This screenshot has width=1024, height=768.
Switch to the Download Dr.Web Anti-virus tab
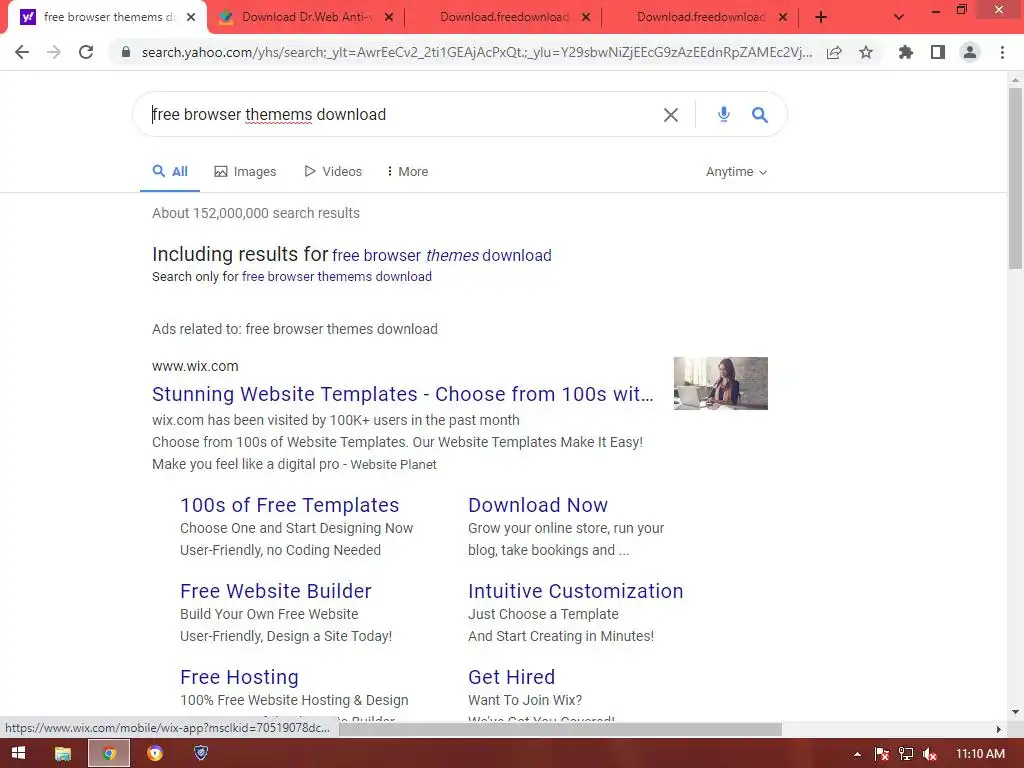[x=306, y=18]
